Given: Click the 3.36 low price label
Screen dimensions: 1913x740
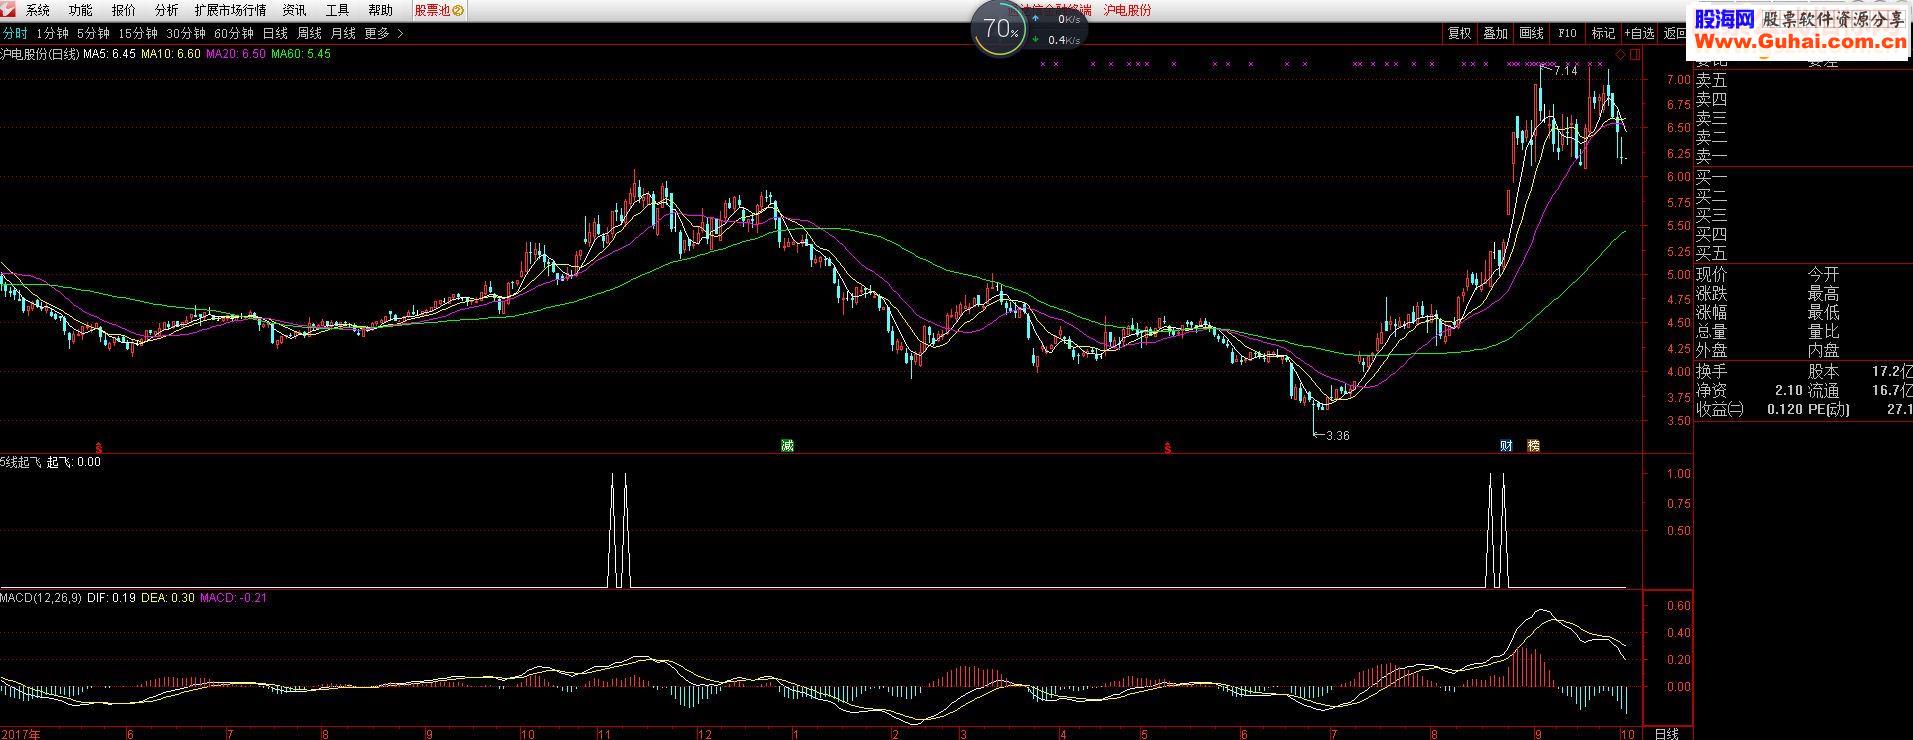Looking at the screenshot, I should click(x=1338, y=436).
